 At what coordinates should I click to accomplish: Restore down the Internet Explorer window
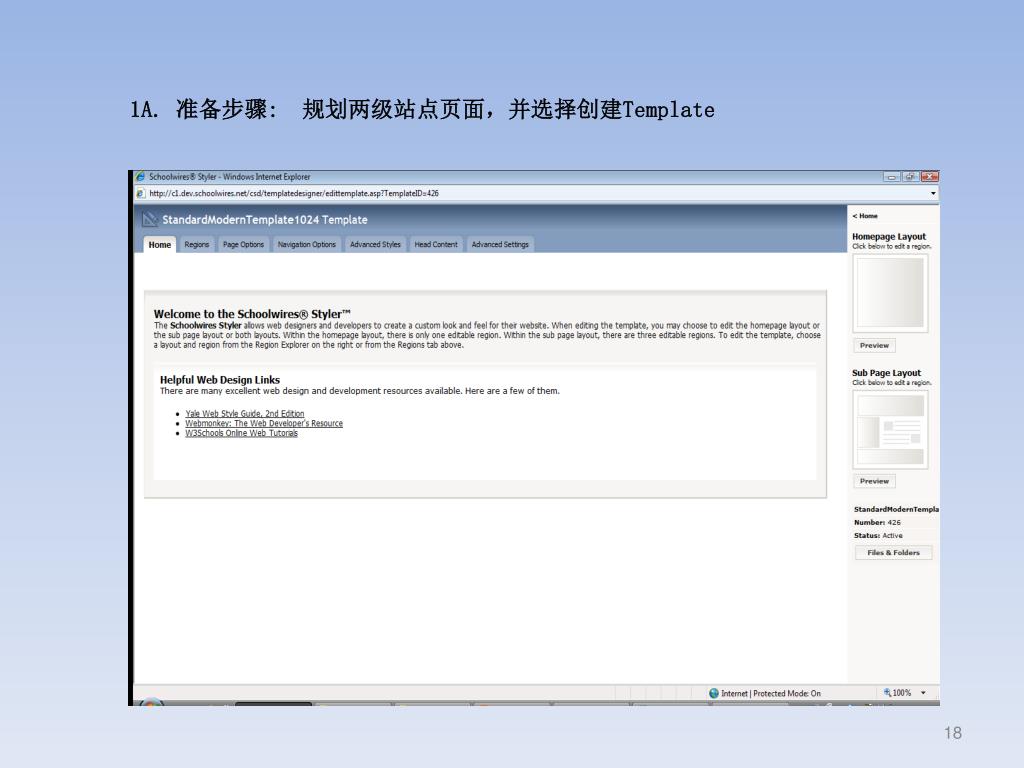coord(910,177)
